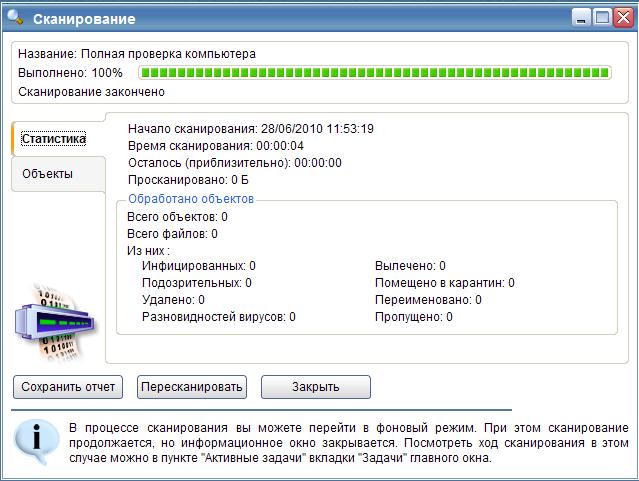Maximize the Сканирование window

click(603, 17)
